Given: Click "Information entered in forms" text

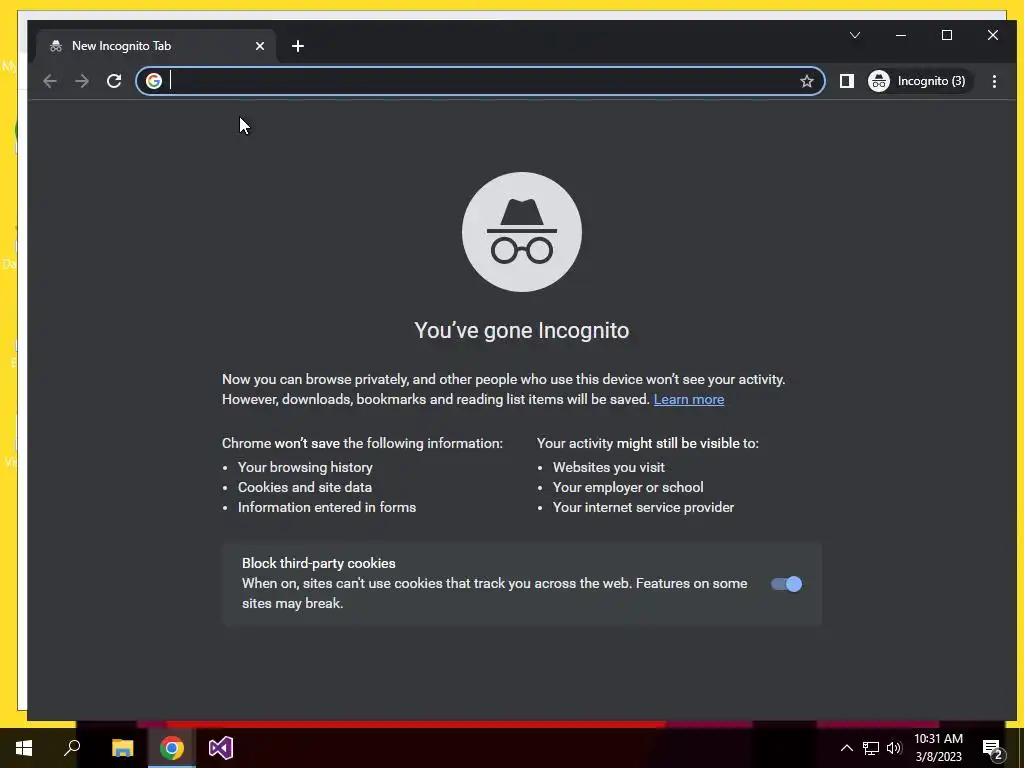Looking at the screenshot, I should pyautogui.click(x=327, y=507).
